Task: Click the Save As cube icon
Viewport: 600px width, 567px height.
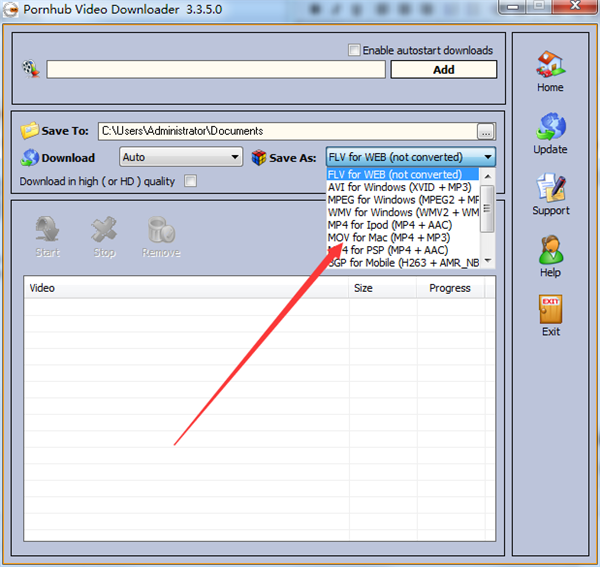Action: [259, 158]
